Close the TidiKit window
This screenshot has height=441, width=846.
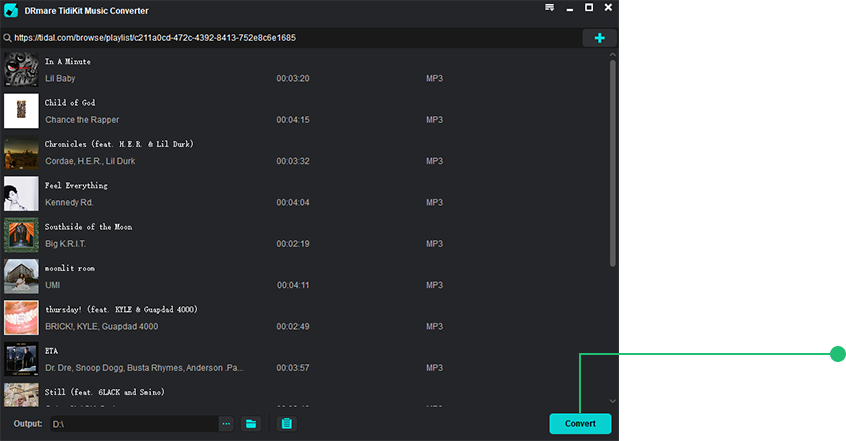[x=608, y=8]
